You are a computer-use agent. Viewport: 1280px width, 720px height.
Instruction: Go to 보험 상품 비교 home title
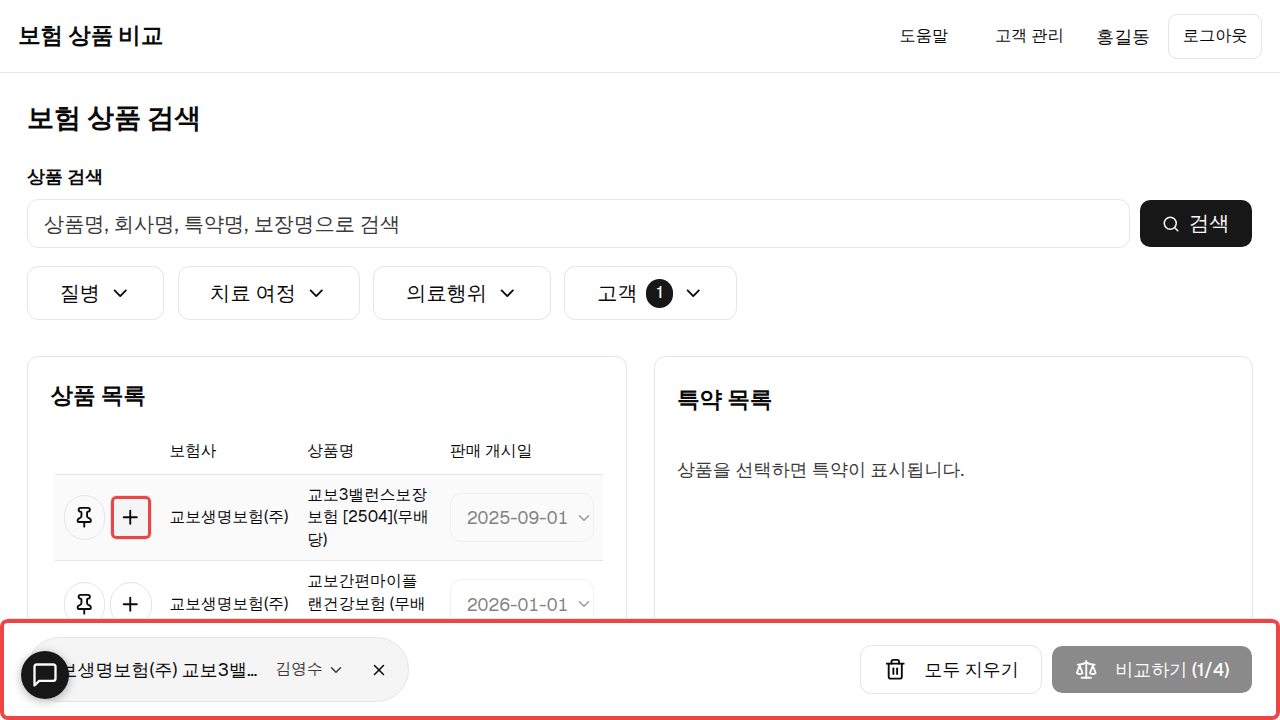91,36
